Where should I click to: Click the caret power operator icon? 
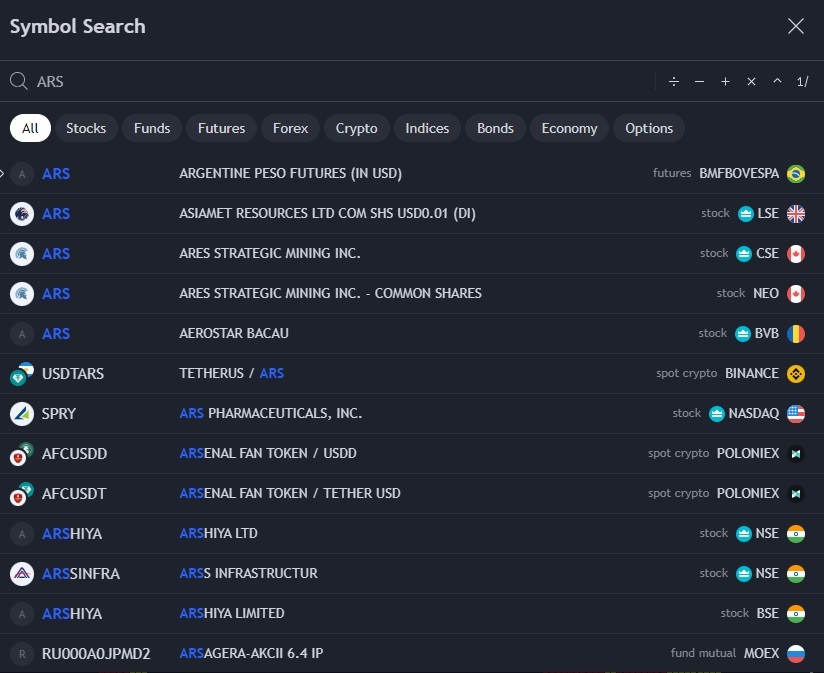coord(778,82)
